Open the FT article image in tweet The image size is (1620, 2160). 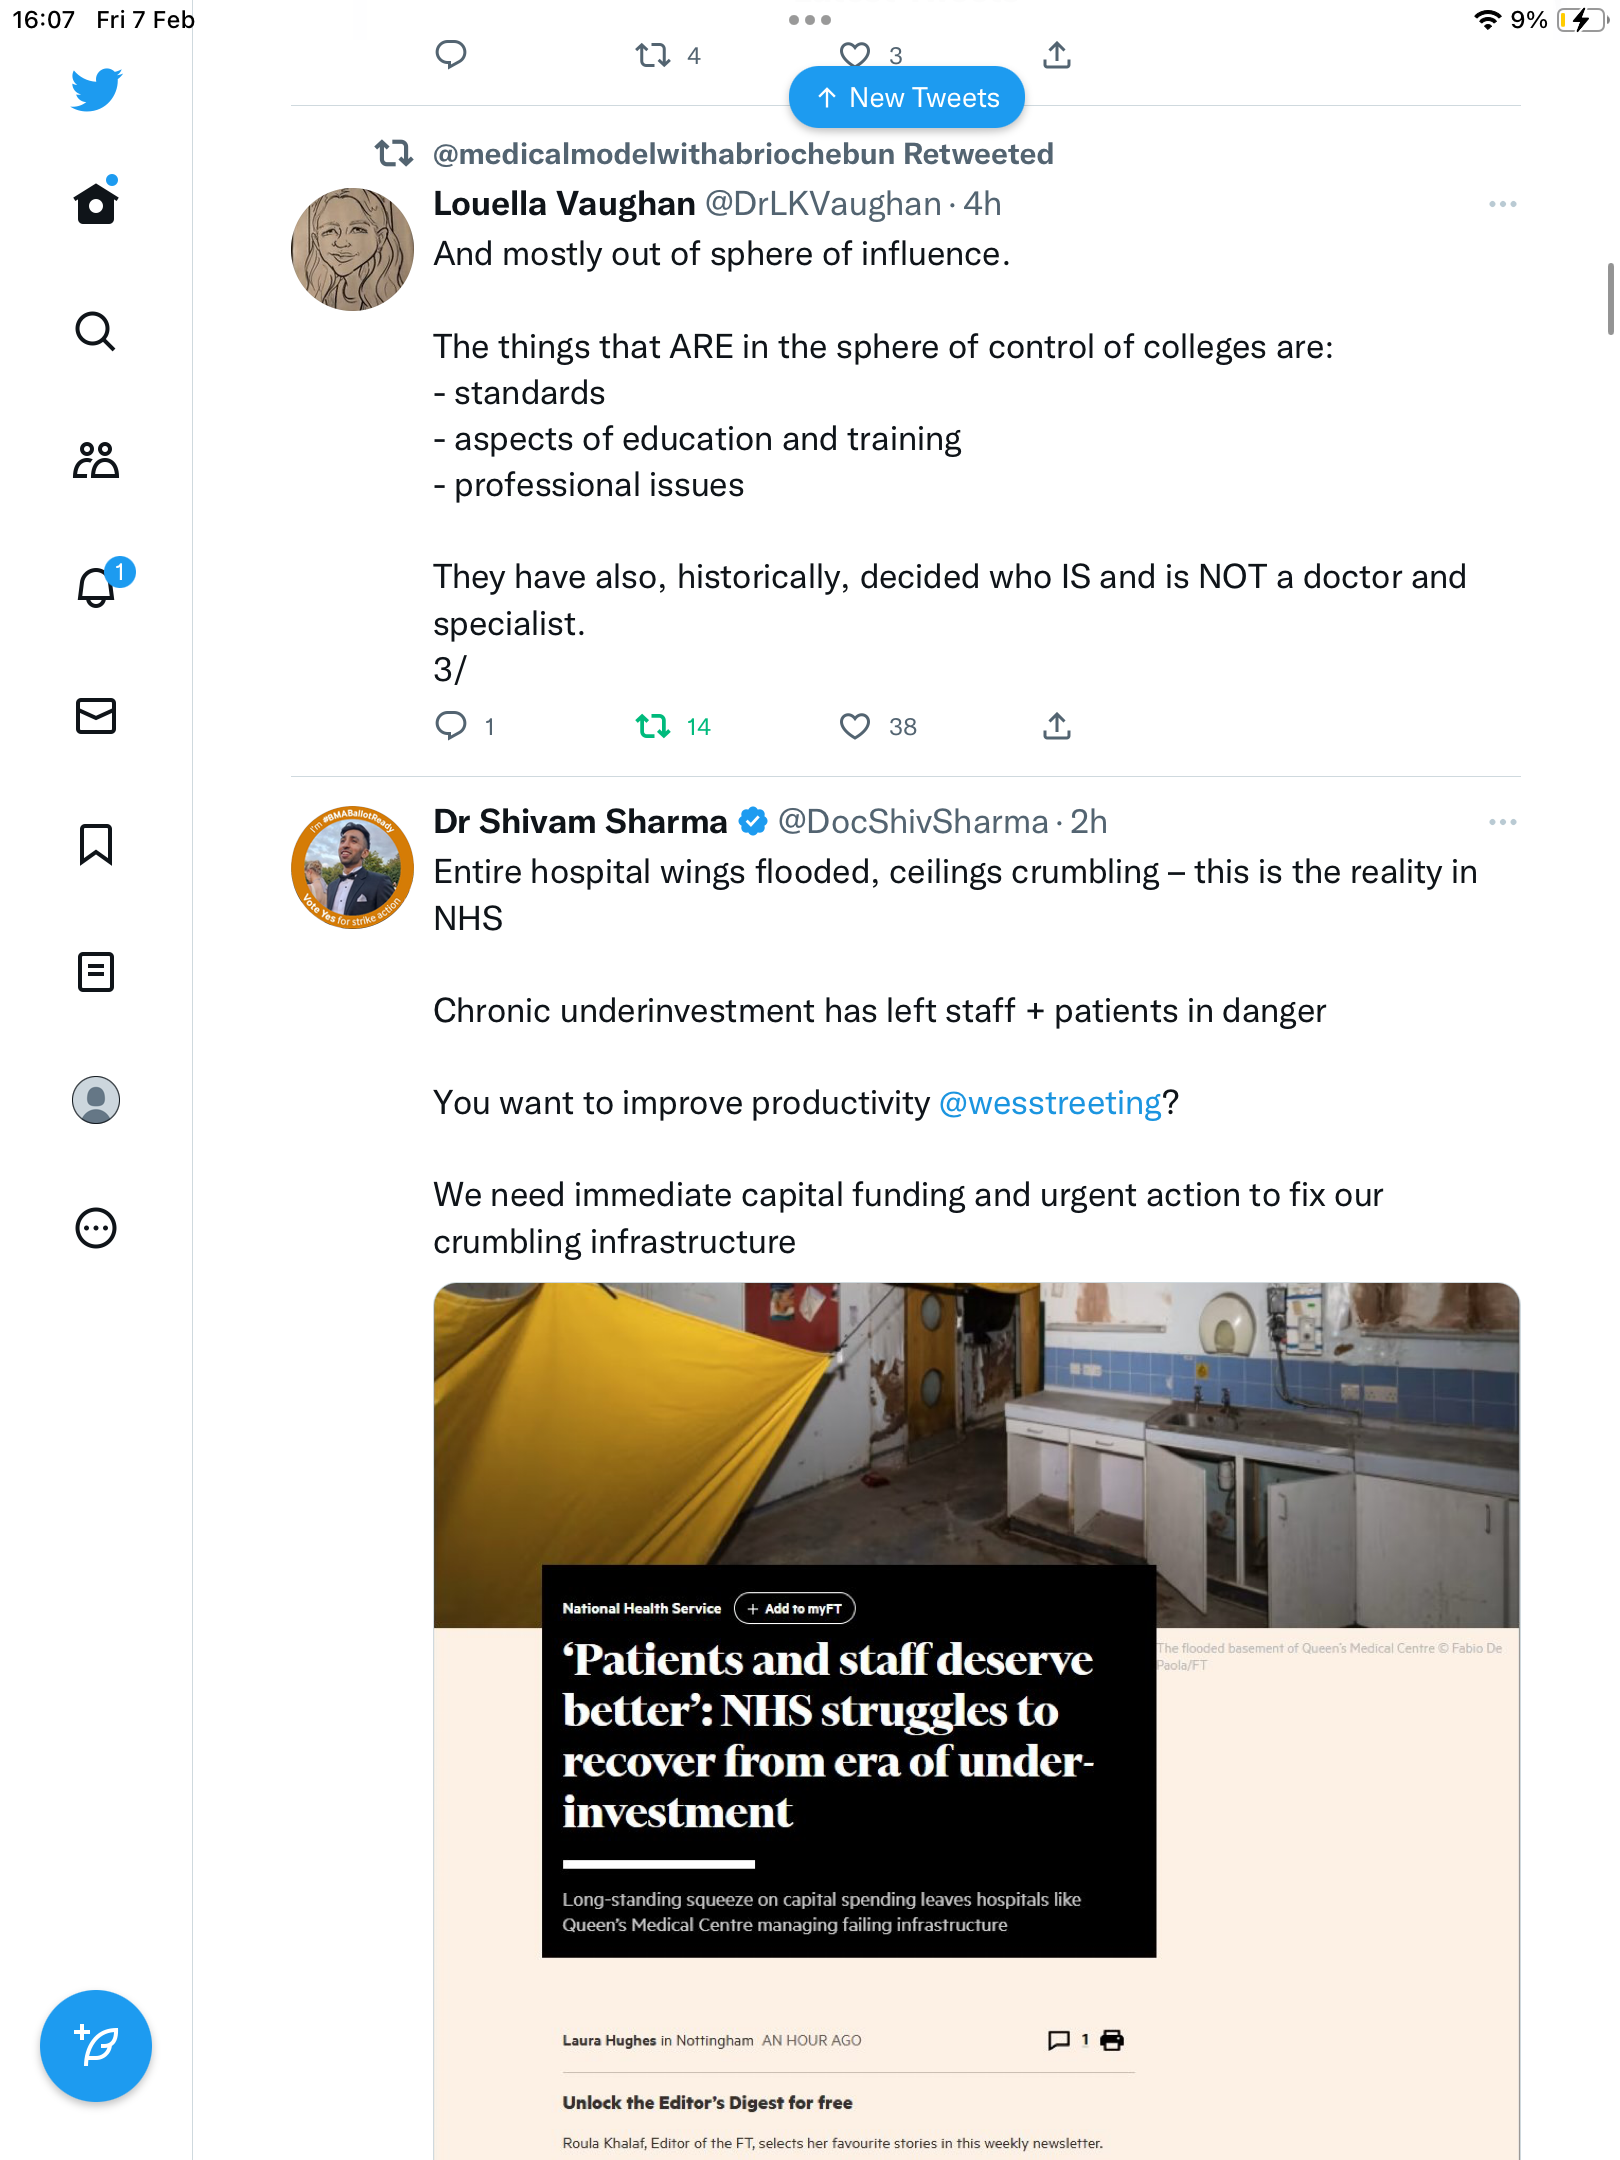pyautogui.click(x=977, y=1721)
